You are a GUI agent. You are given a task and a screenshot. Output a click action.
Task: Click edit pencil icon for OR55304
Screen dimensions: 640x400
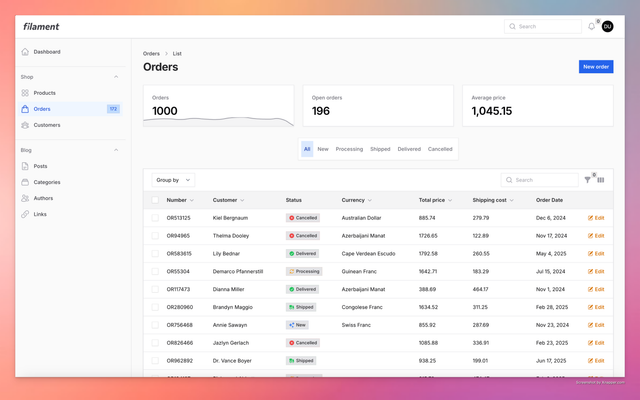click(x=590, y=271)
